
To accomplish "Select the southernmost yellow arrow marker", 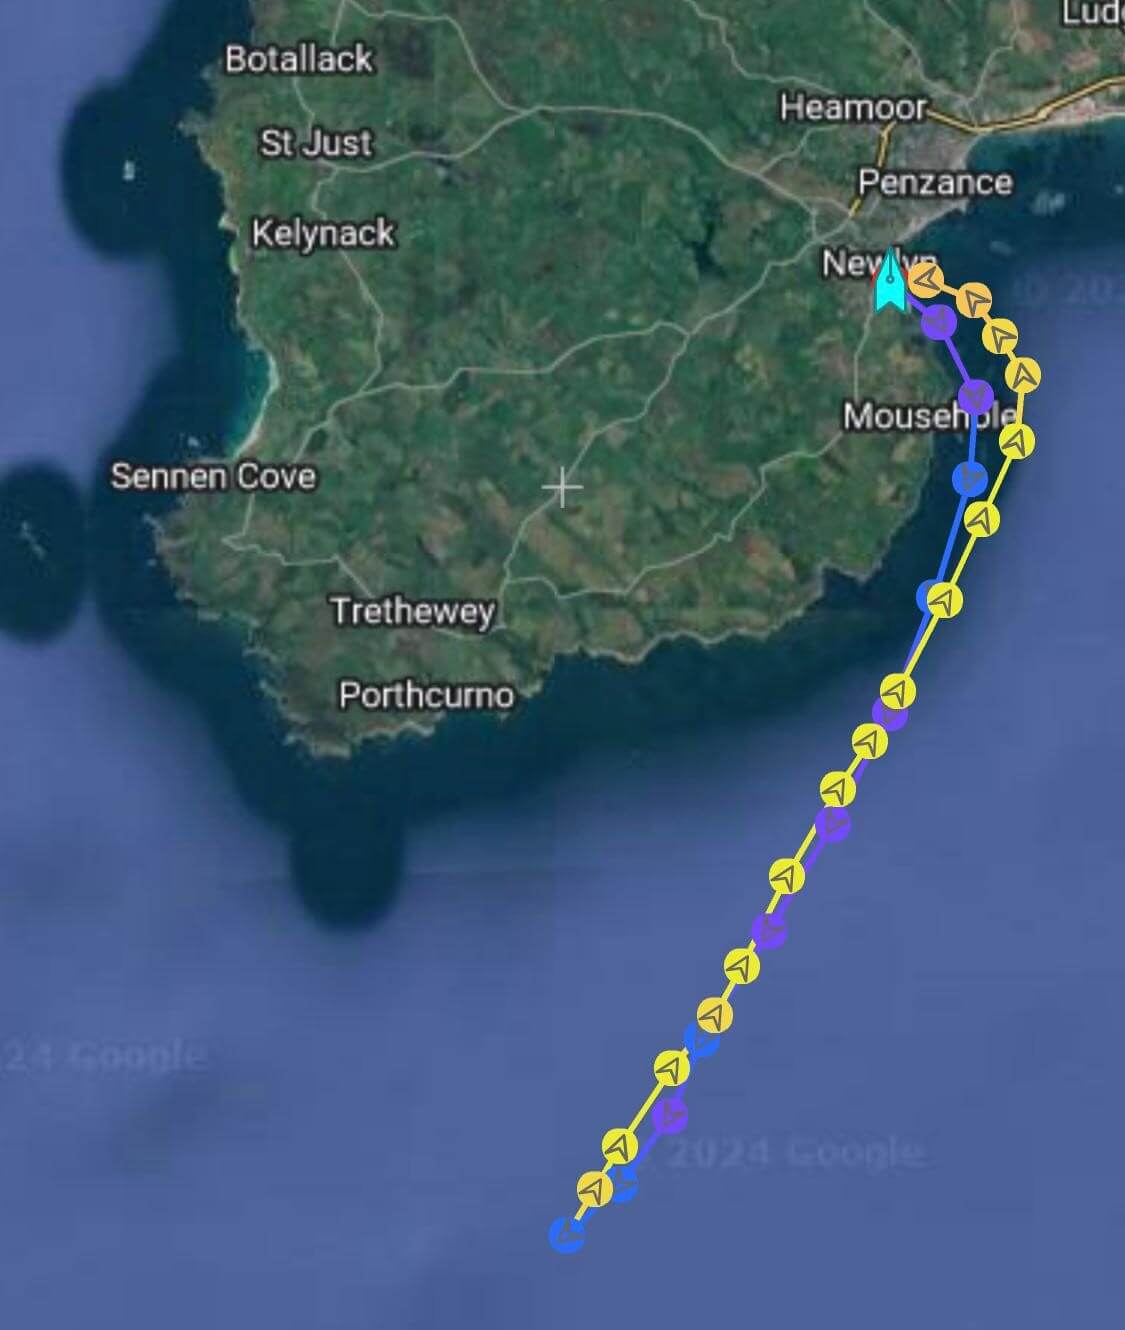I will click(595, 1190).
